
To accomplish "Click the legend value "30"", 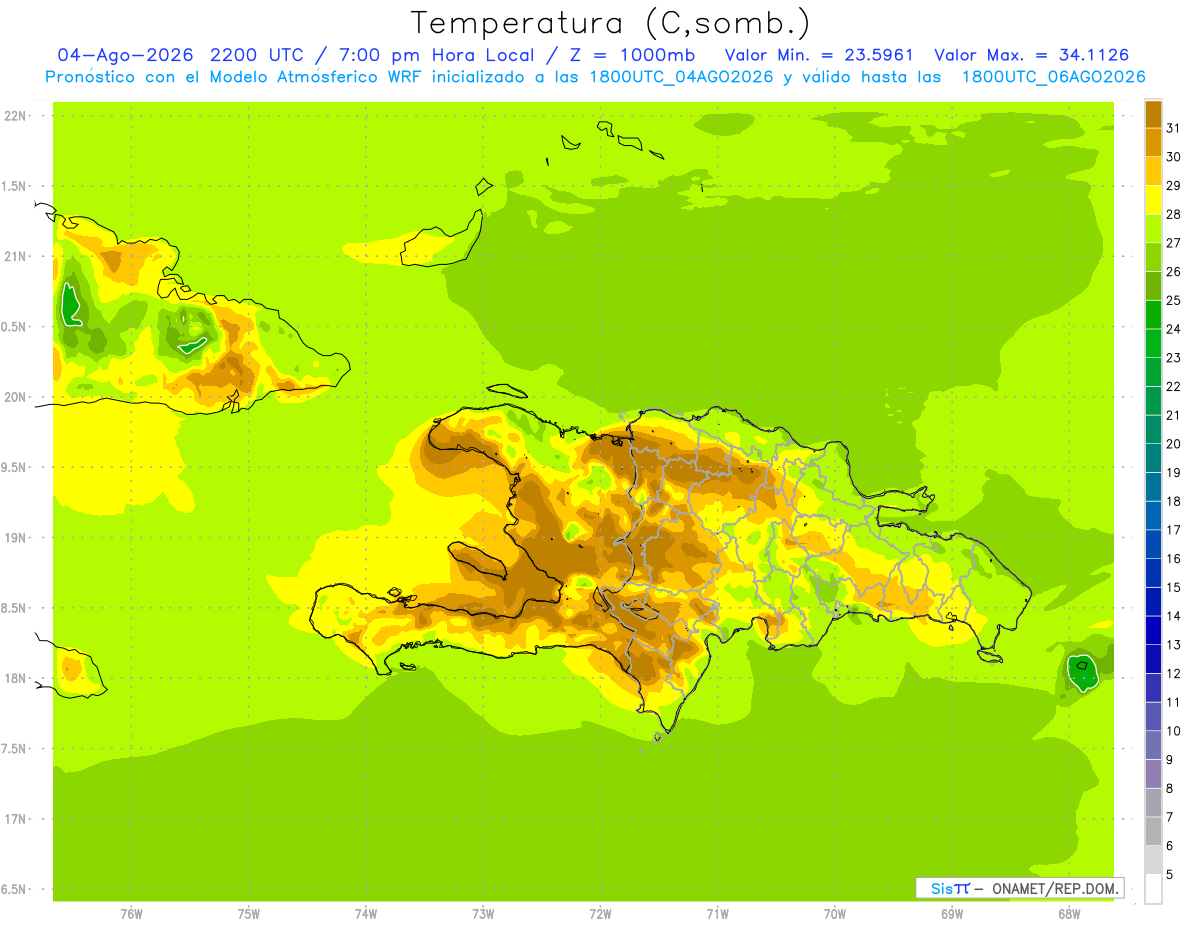I will click(1174, 157).
